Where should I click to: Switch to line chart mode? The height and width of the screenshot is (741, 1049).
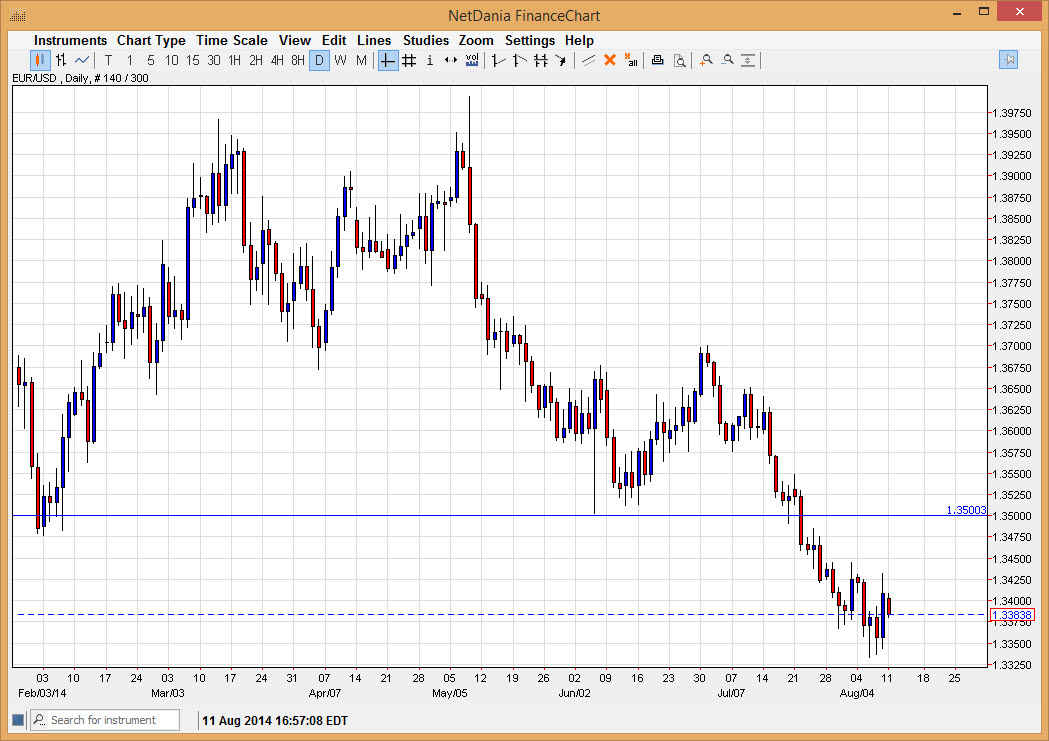click(x=80, y=60)
